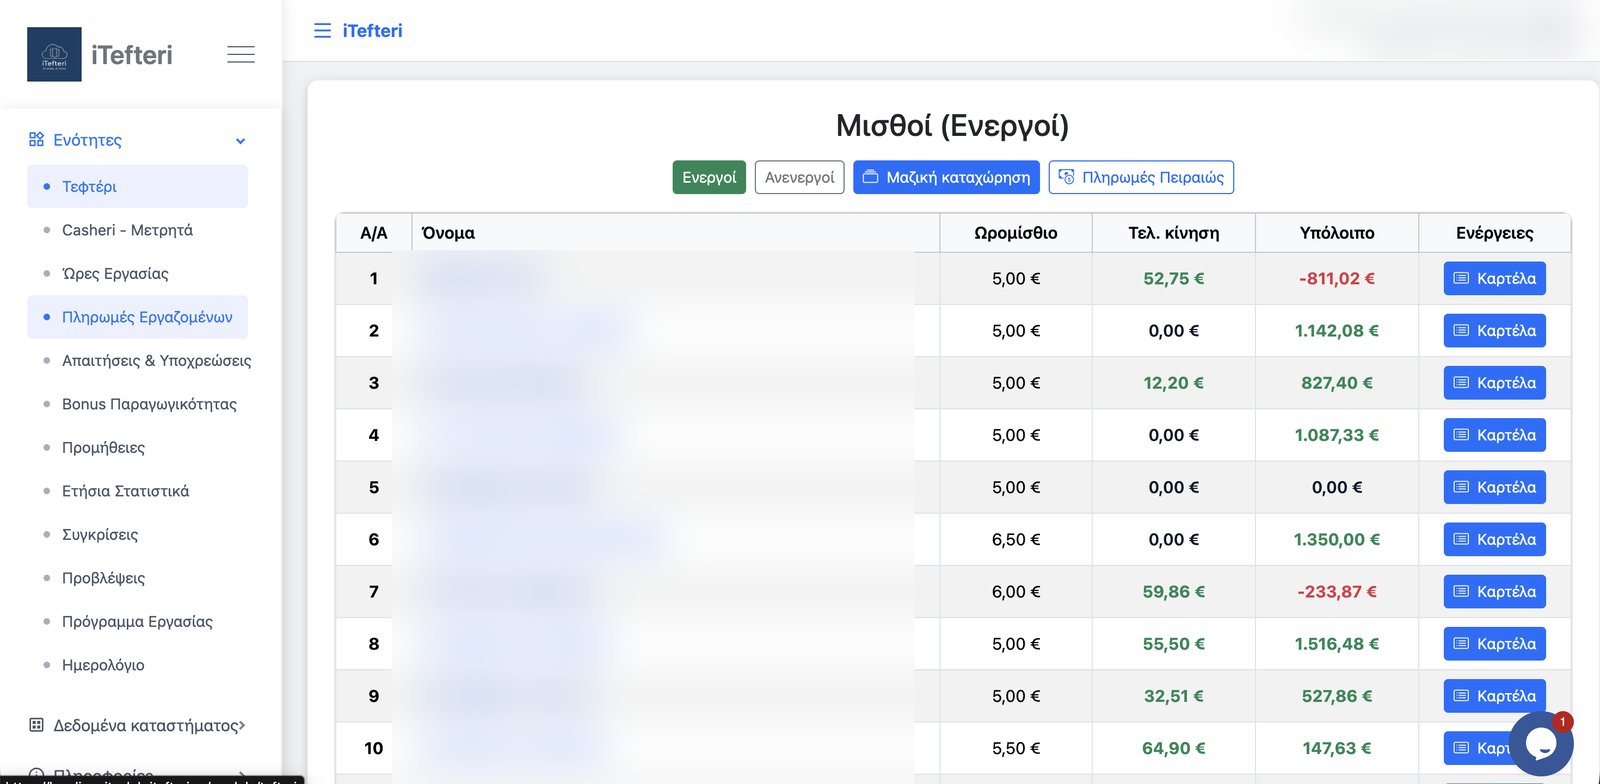Click the iTefteri logo image

tap(54, 54)
